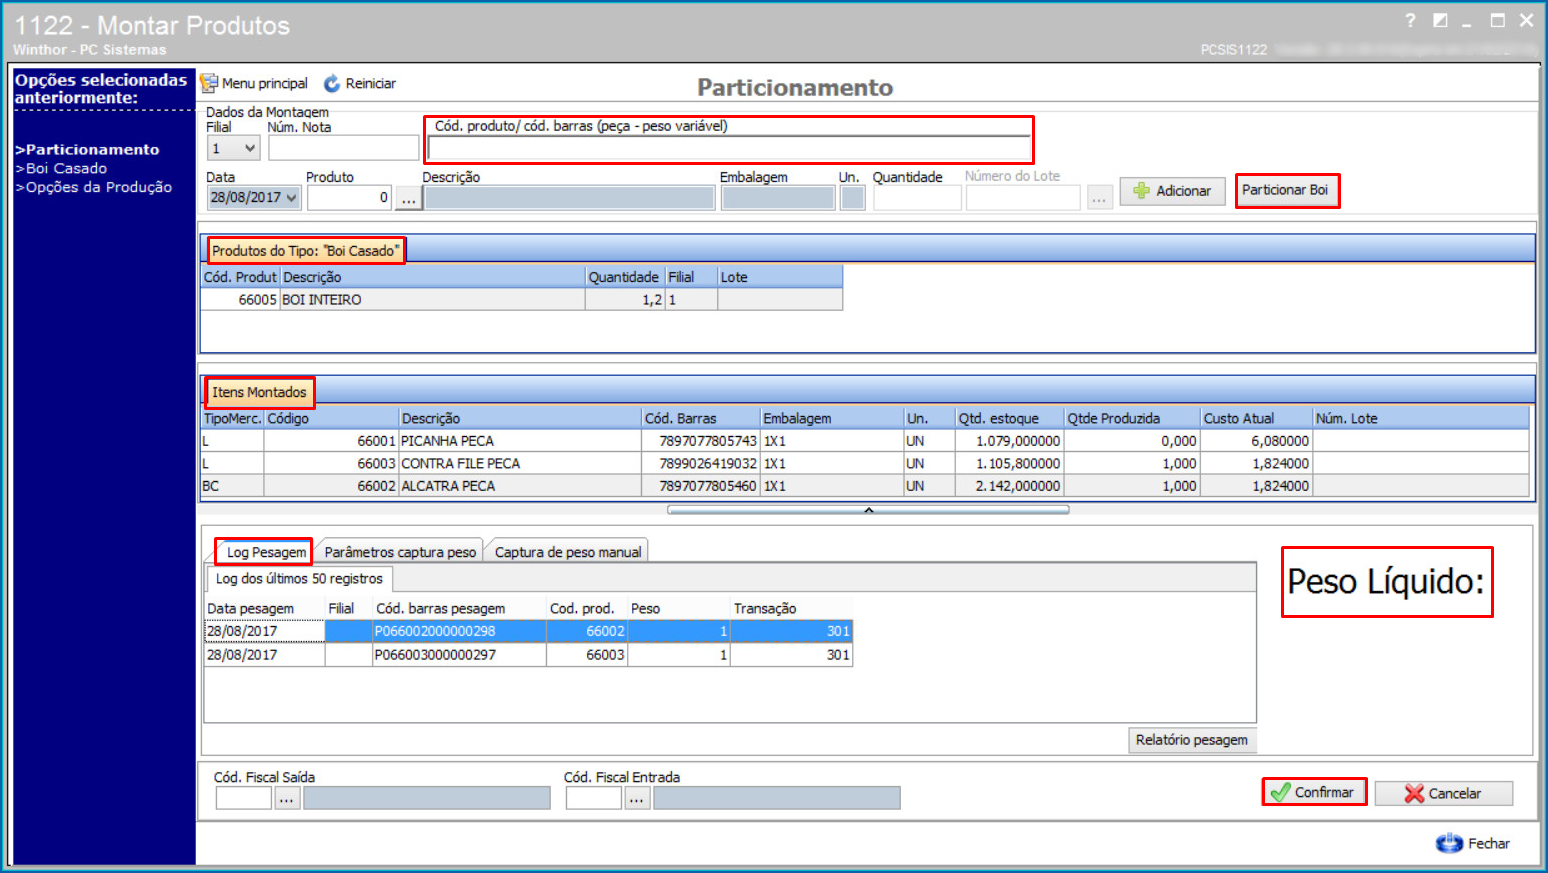Viewport: 1548px width, 873px height.
Task: Select Opções da Produção in side menu
Action: point(93,187)
